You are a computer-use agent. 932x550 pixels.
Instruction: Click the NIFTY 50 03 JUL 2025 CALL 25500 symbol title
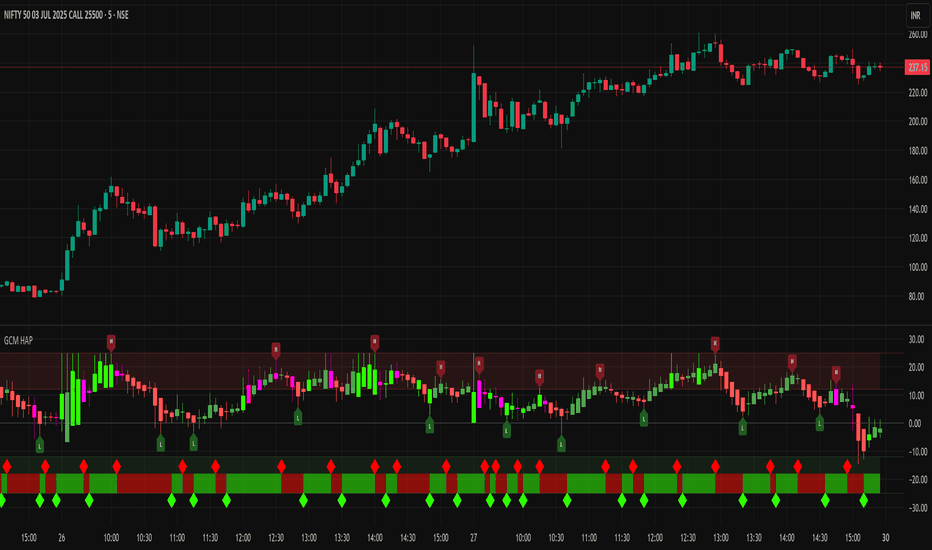(x=66, y=15)
